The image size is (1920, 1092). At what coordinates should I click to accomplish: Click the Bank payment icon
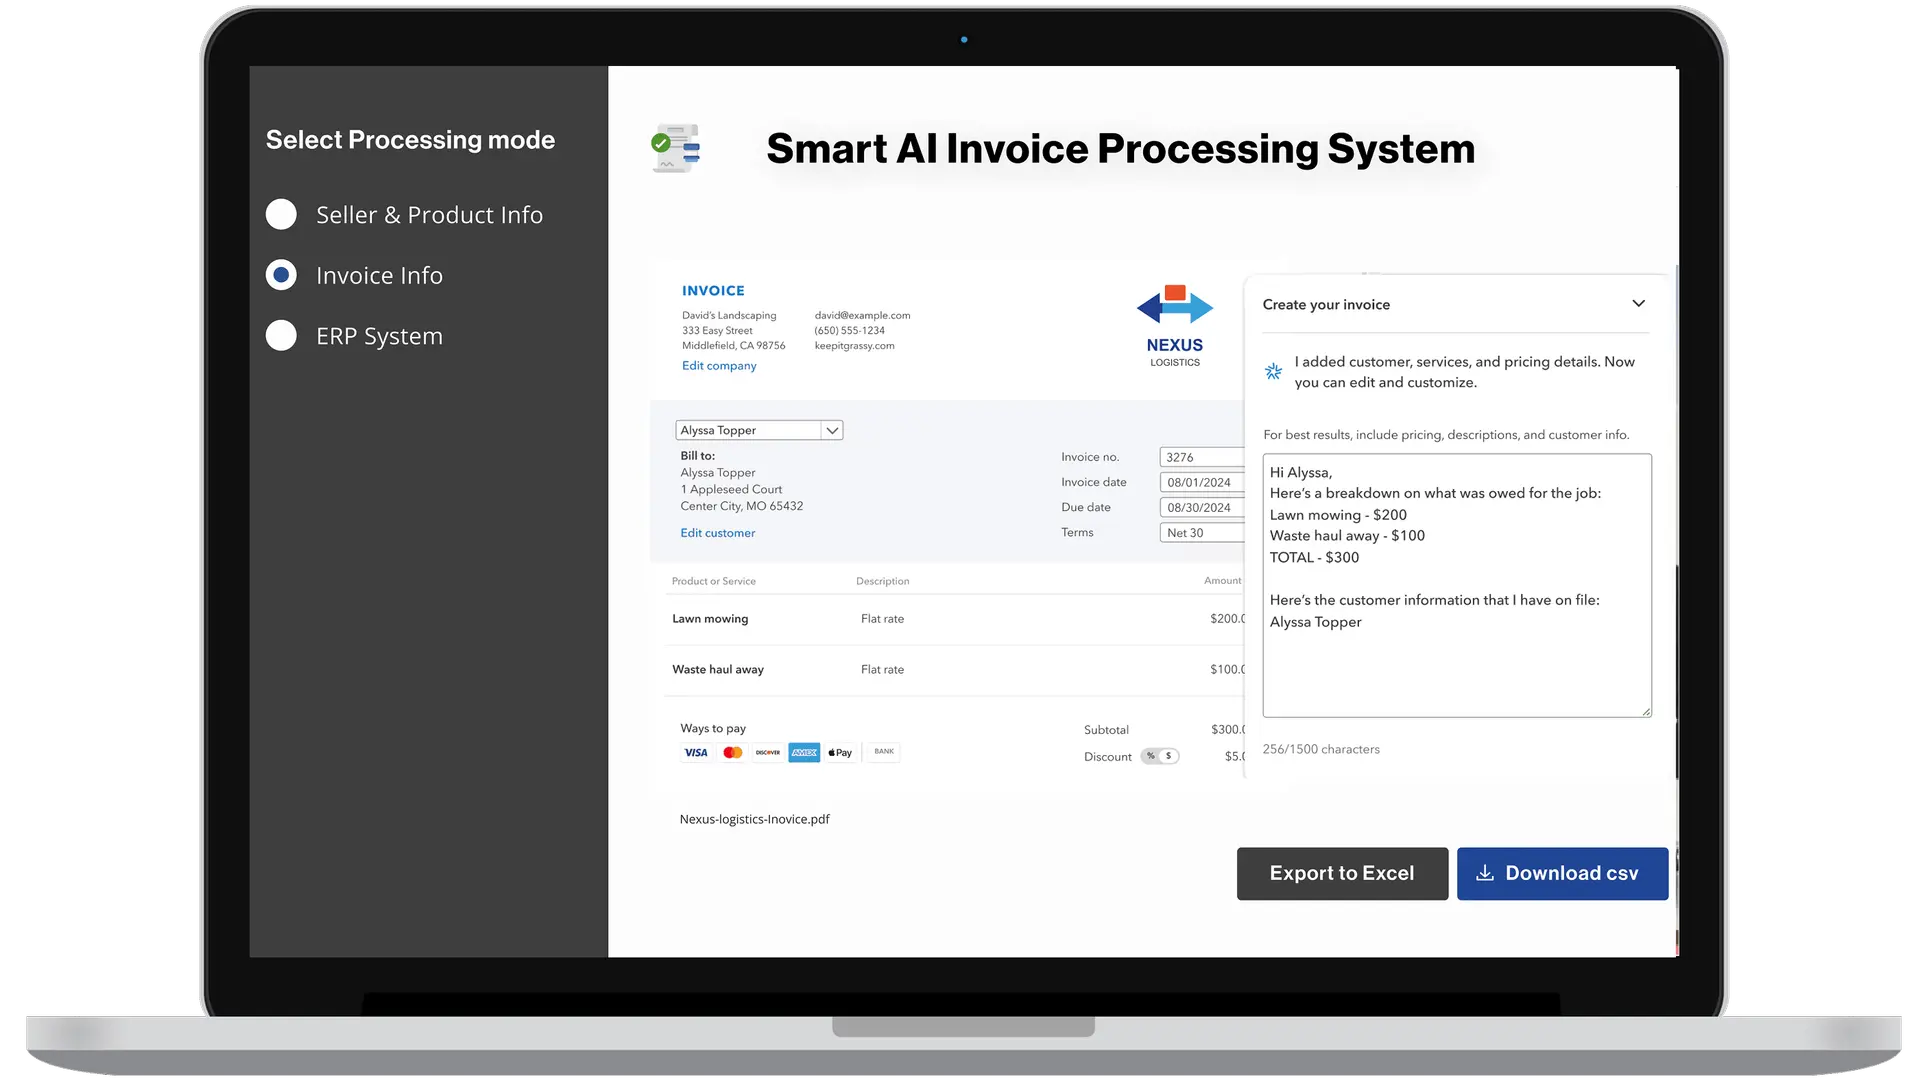[884, 752]
